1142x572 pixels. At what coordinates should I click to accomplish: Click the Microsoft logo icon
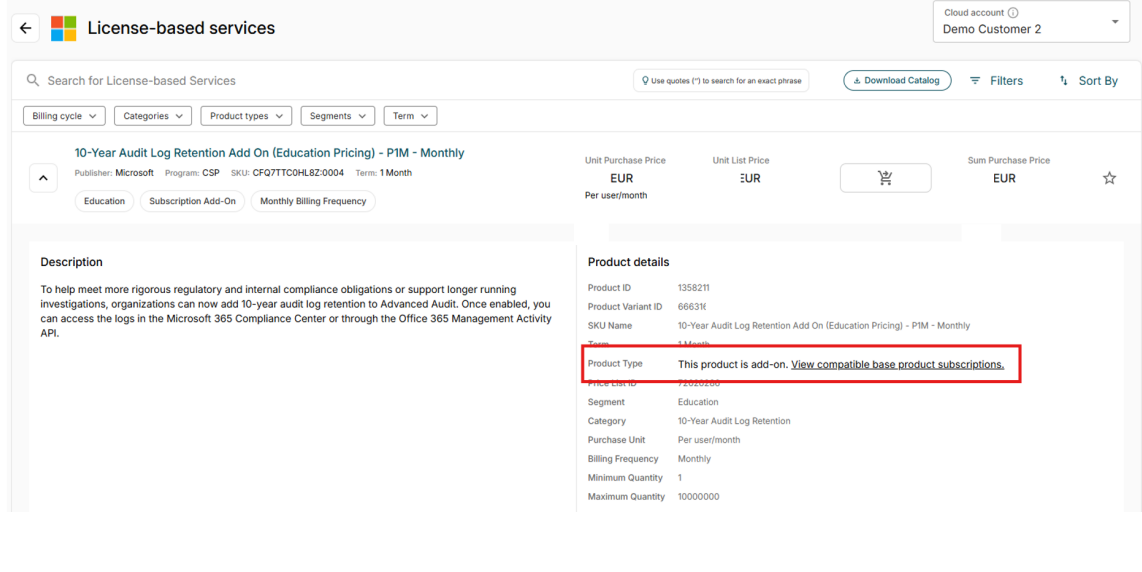pos(63,28)
